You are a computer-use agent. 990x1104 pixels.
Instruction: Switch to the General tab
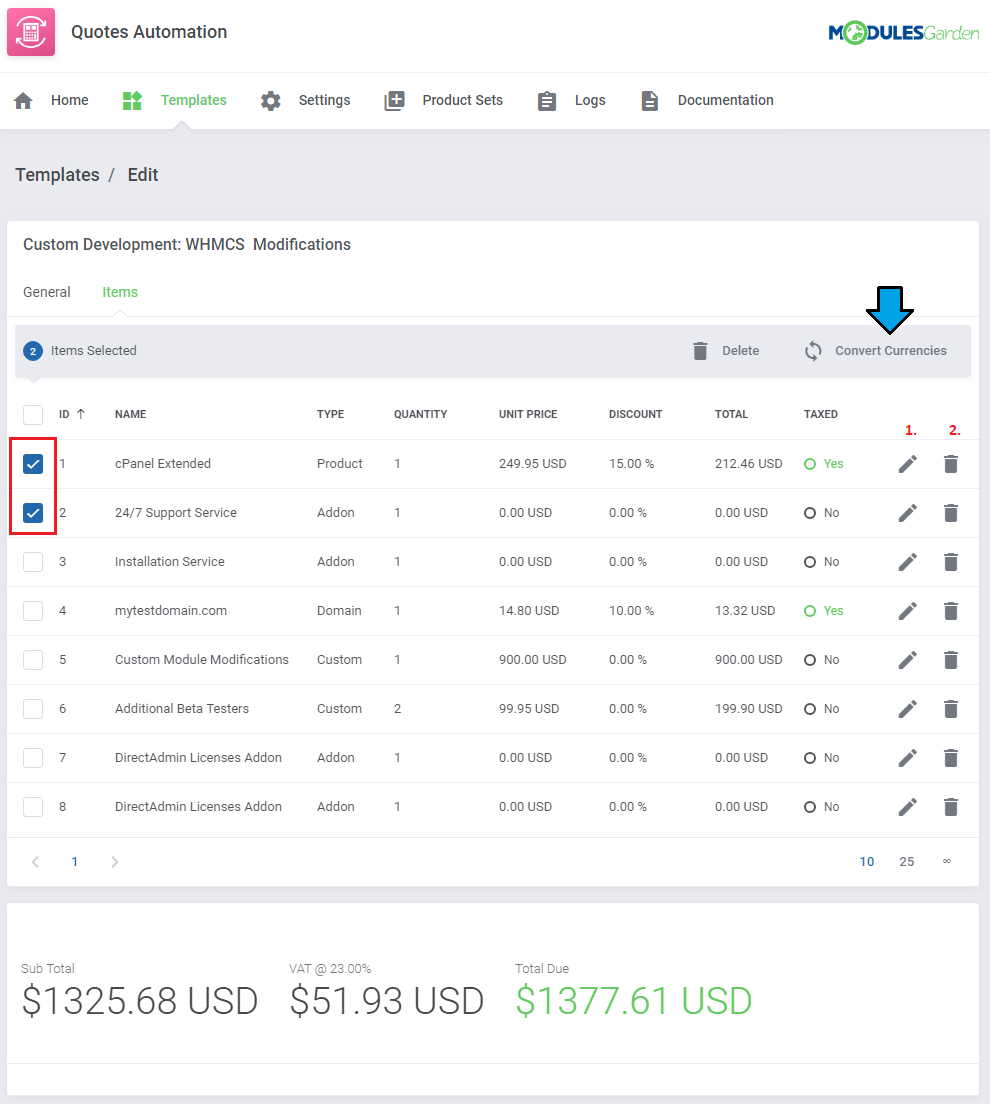click(46, 292)
